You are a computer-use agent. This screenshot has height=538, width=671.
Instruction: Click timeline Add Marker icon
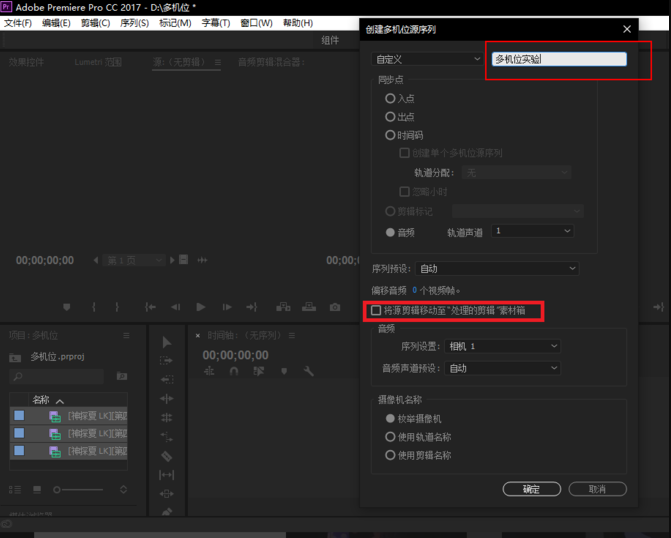tap(284, 371)
